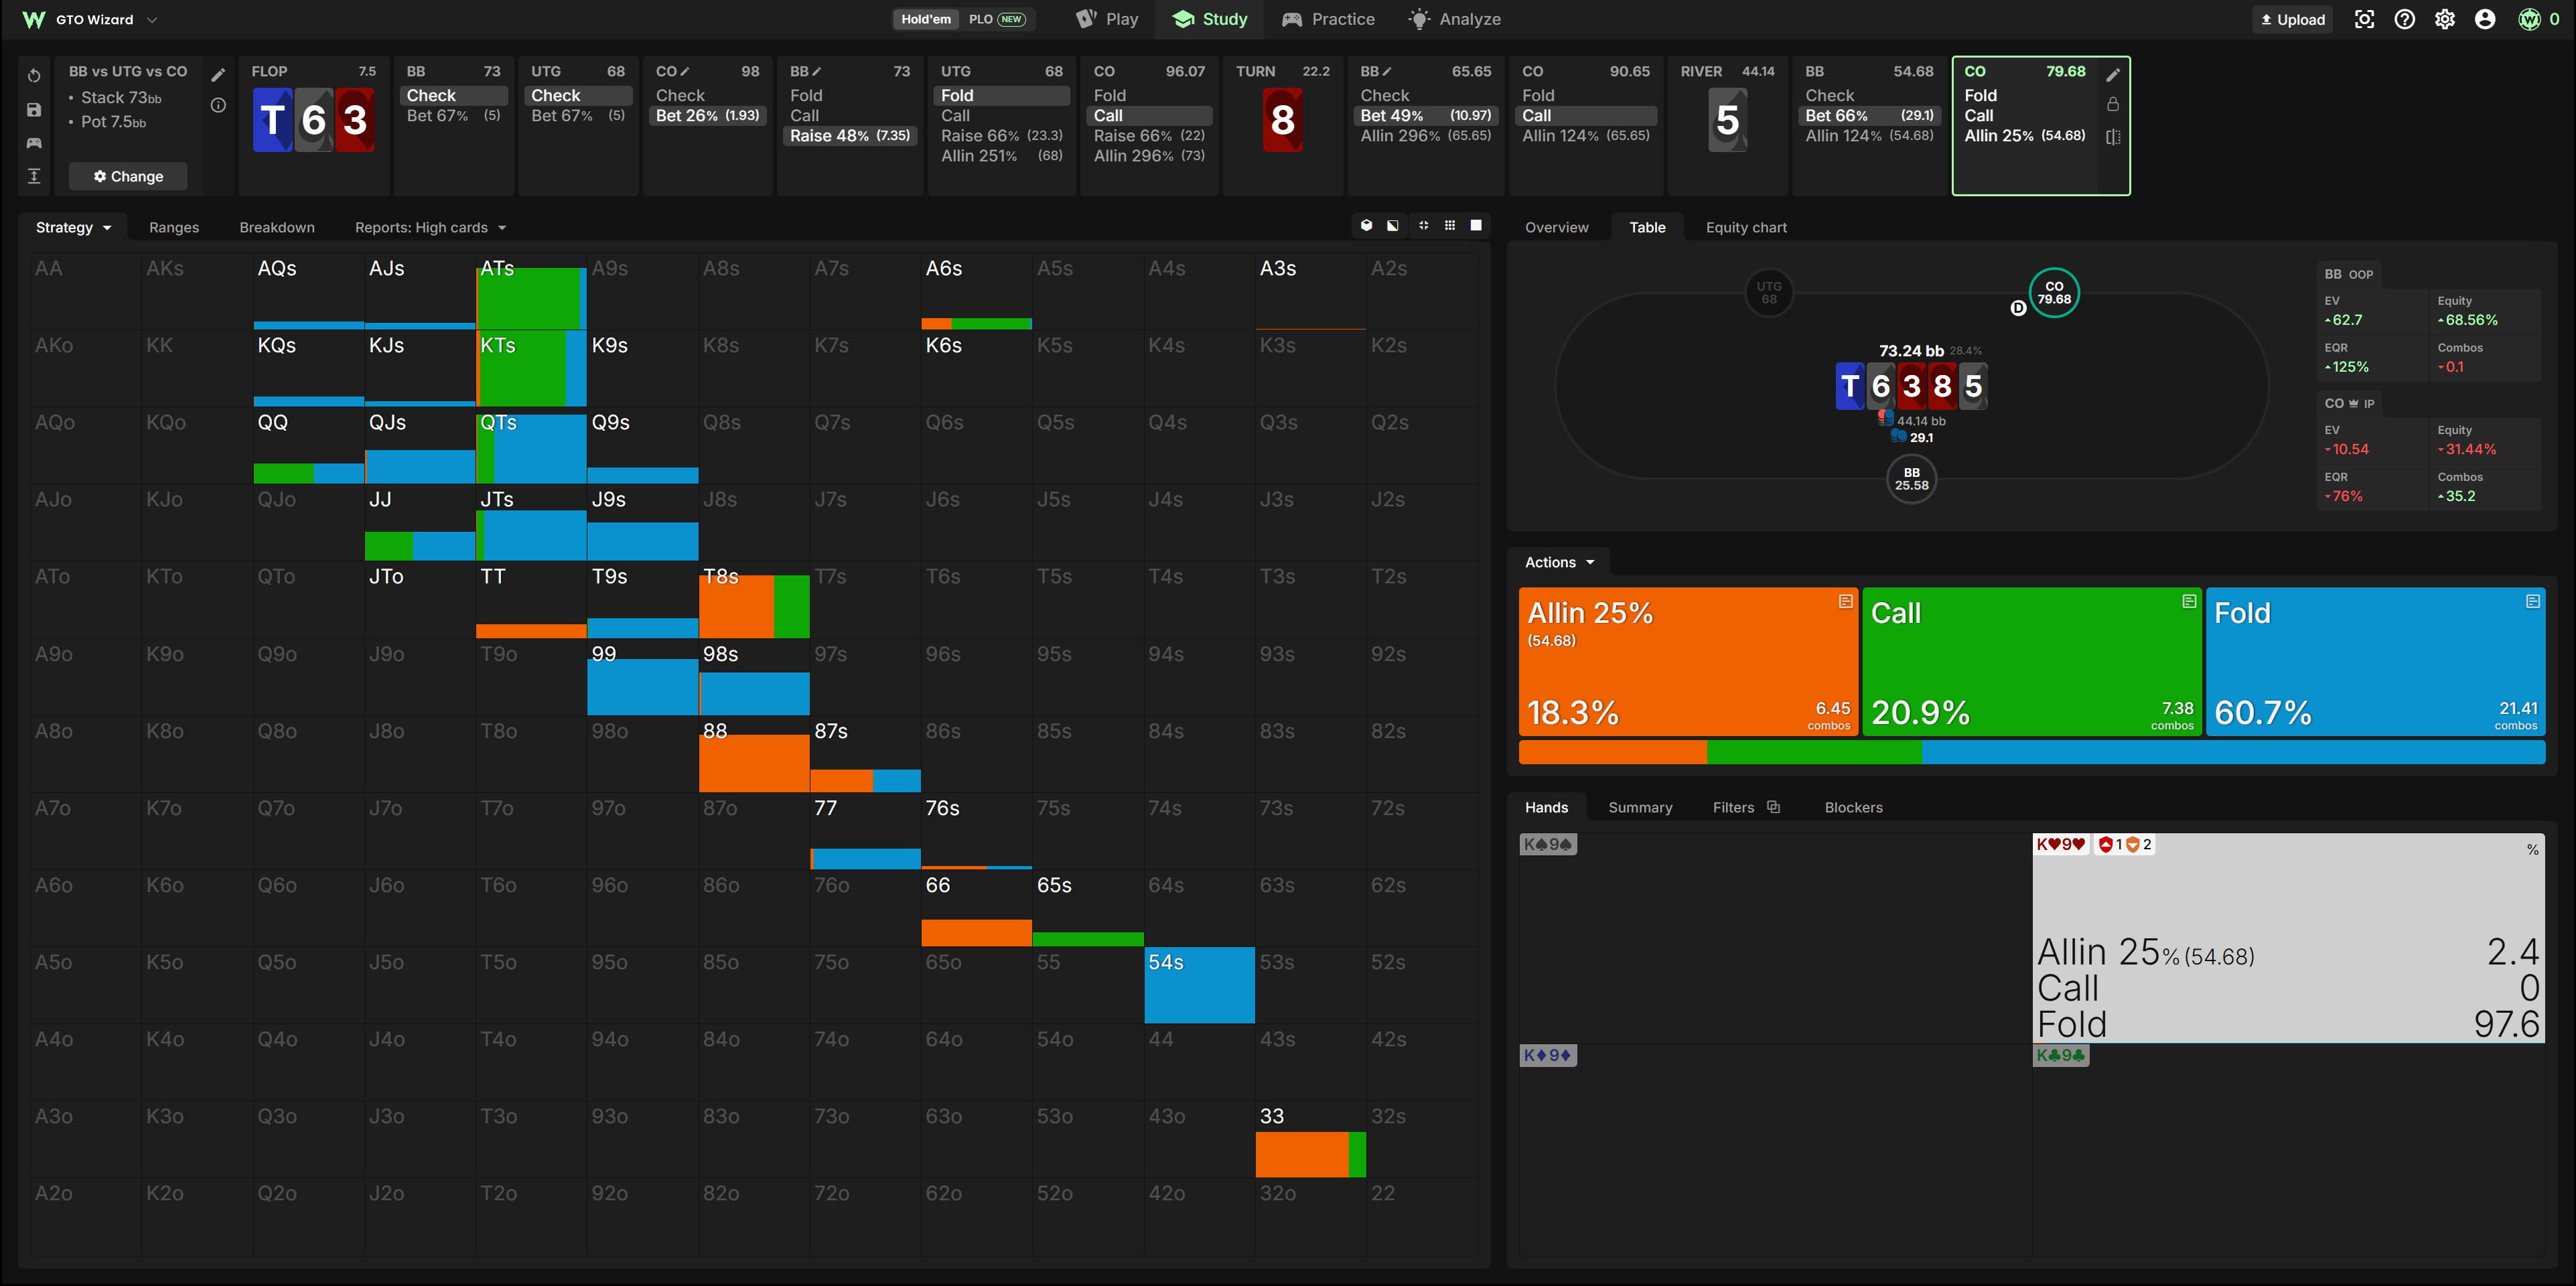
Task: Open the user account profile icon
Action: click(2484, 19)
